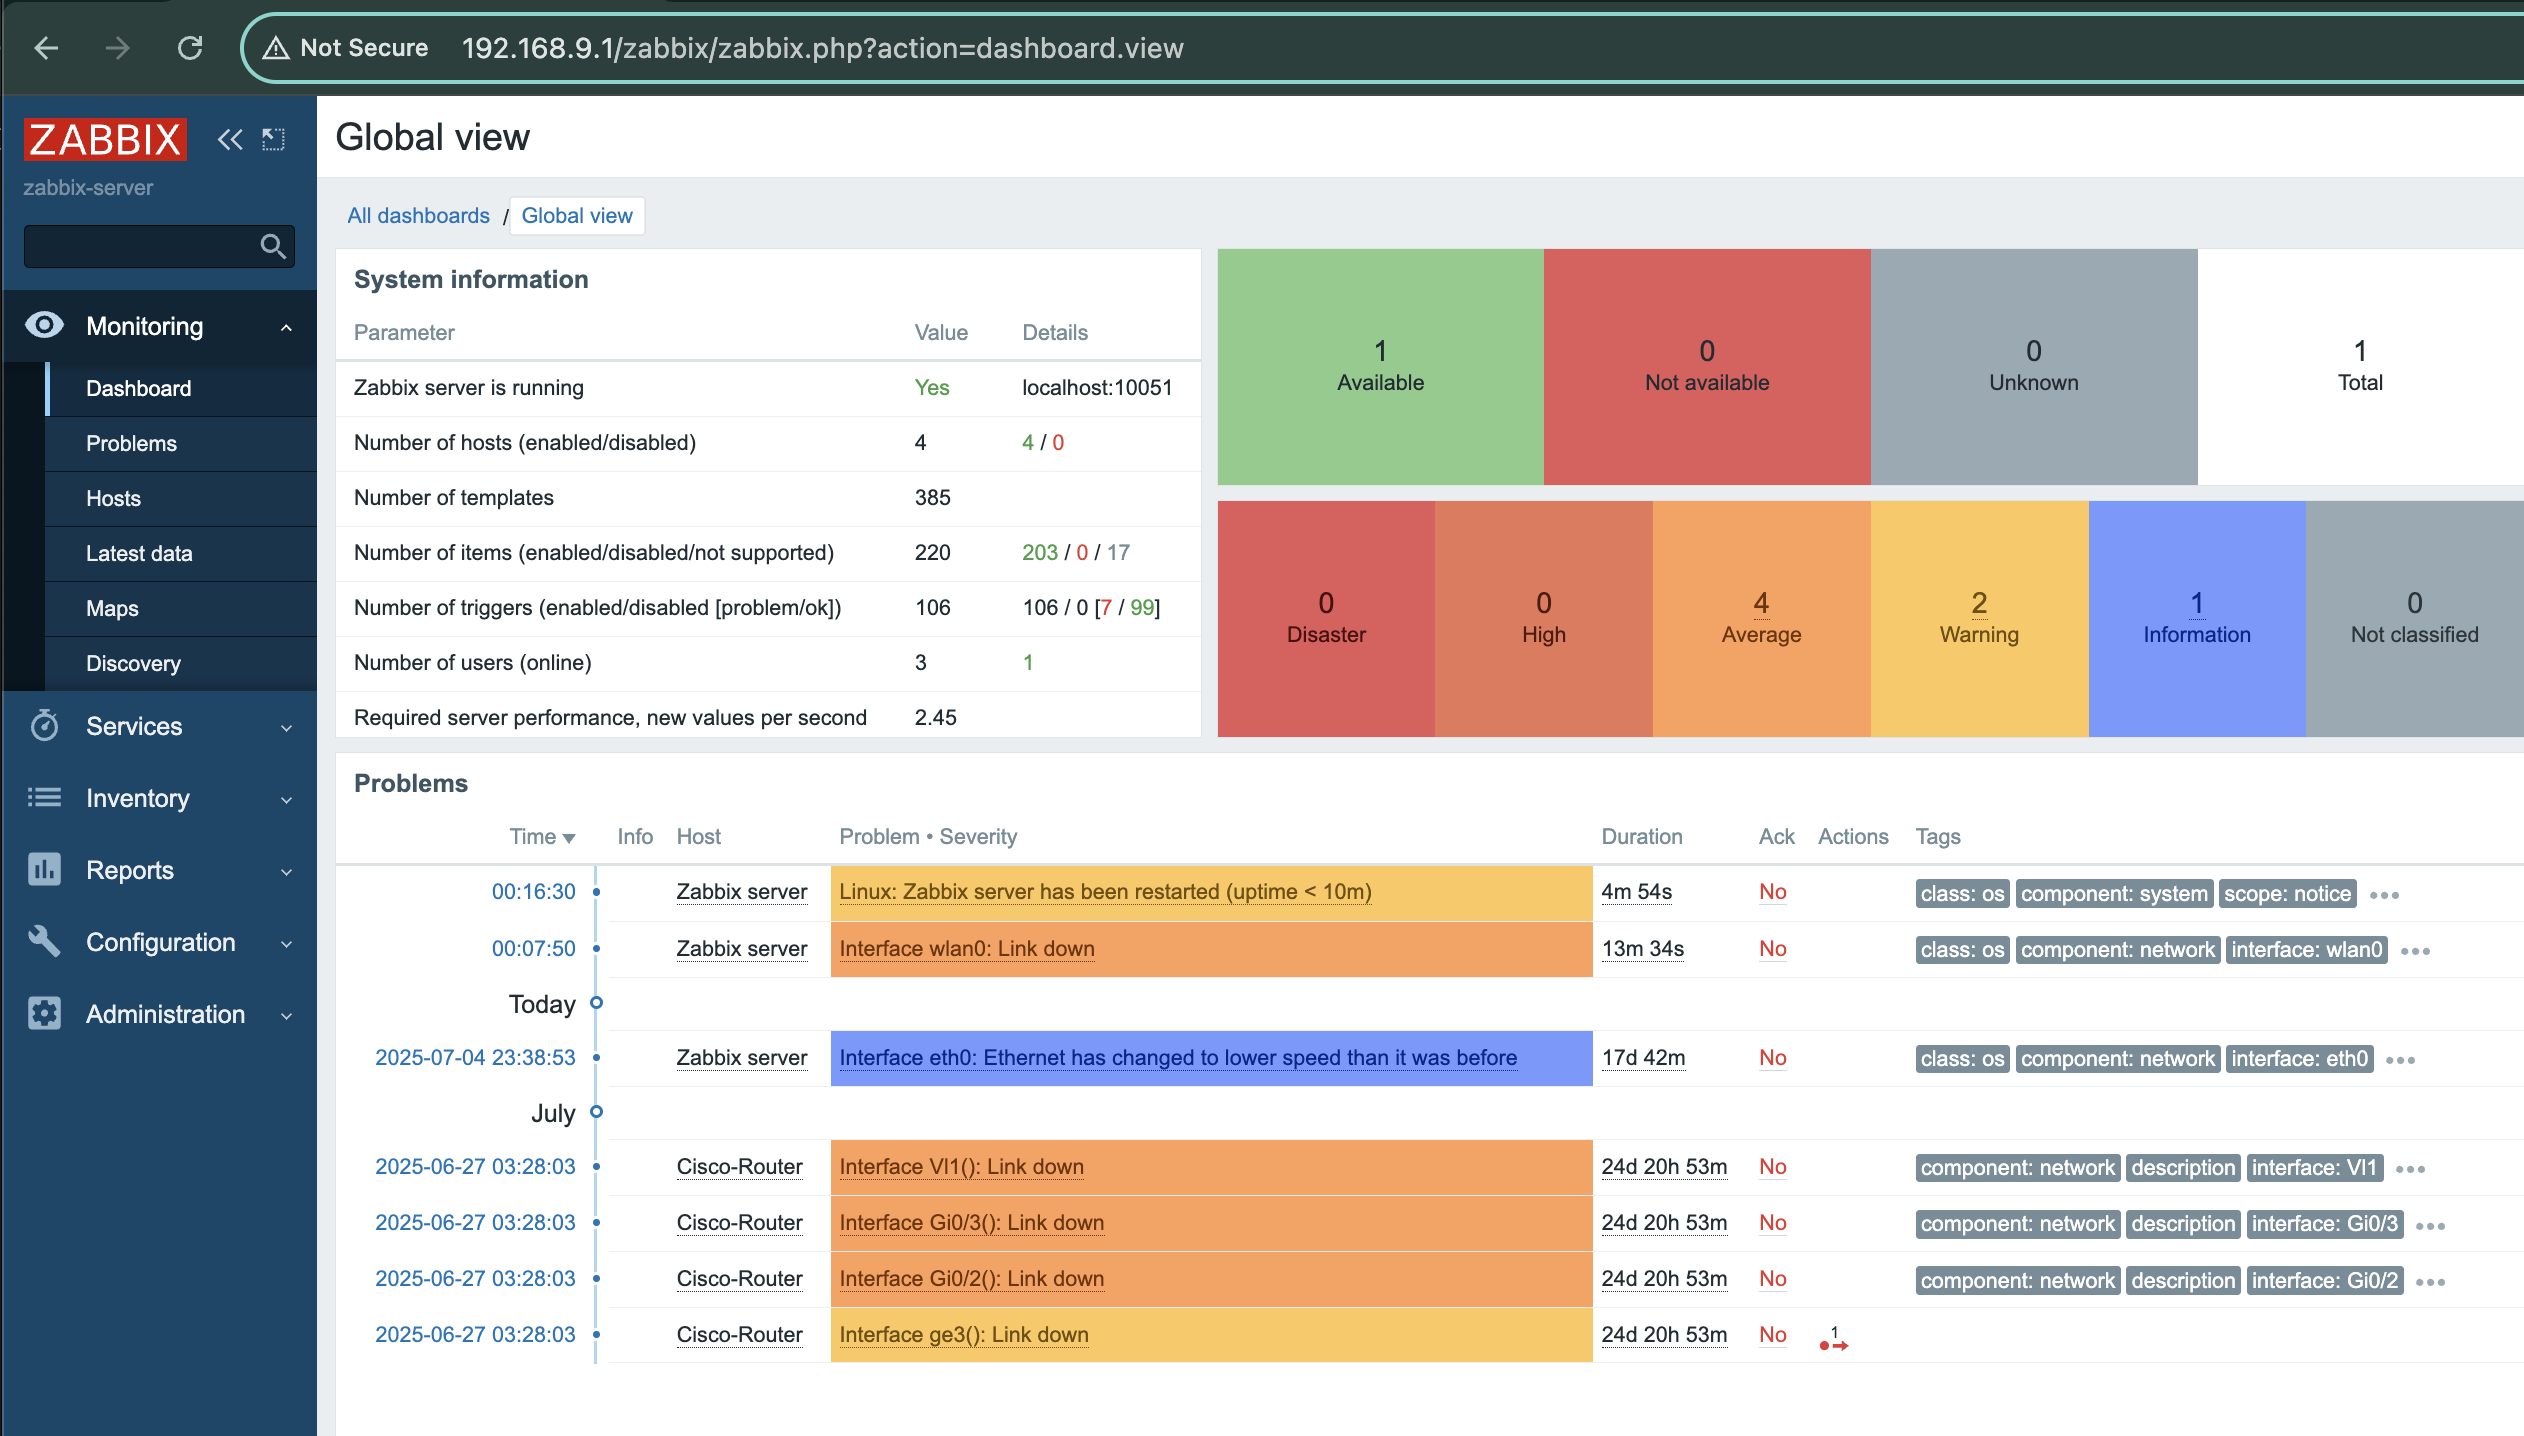Click the ZABBIX logo
Screen dimensions: 2524x1436
tap(105, 139)
